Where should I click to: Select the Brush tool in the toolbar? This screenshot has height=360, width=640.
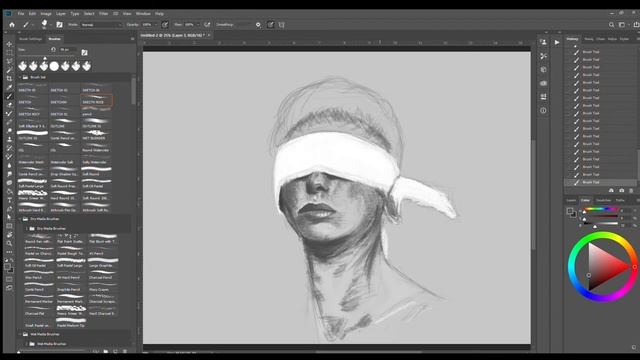tap(9, 96)
